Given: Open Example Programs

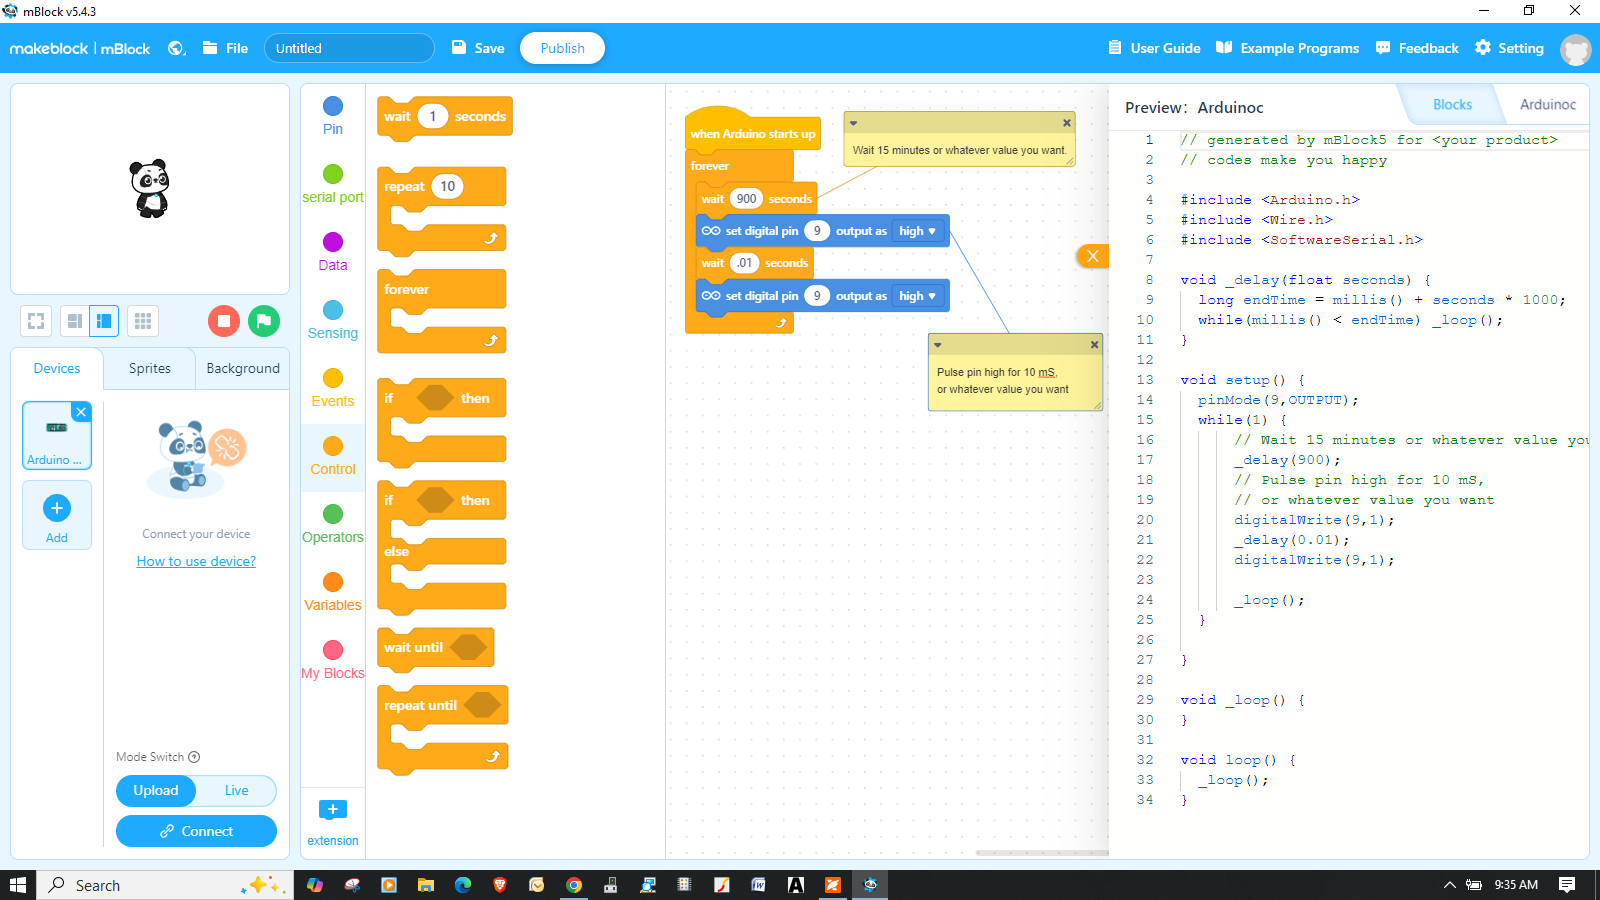Looking at the screenshot, I should [1288, 48].
